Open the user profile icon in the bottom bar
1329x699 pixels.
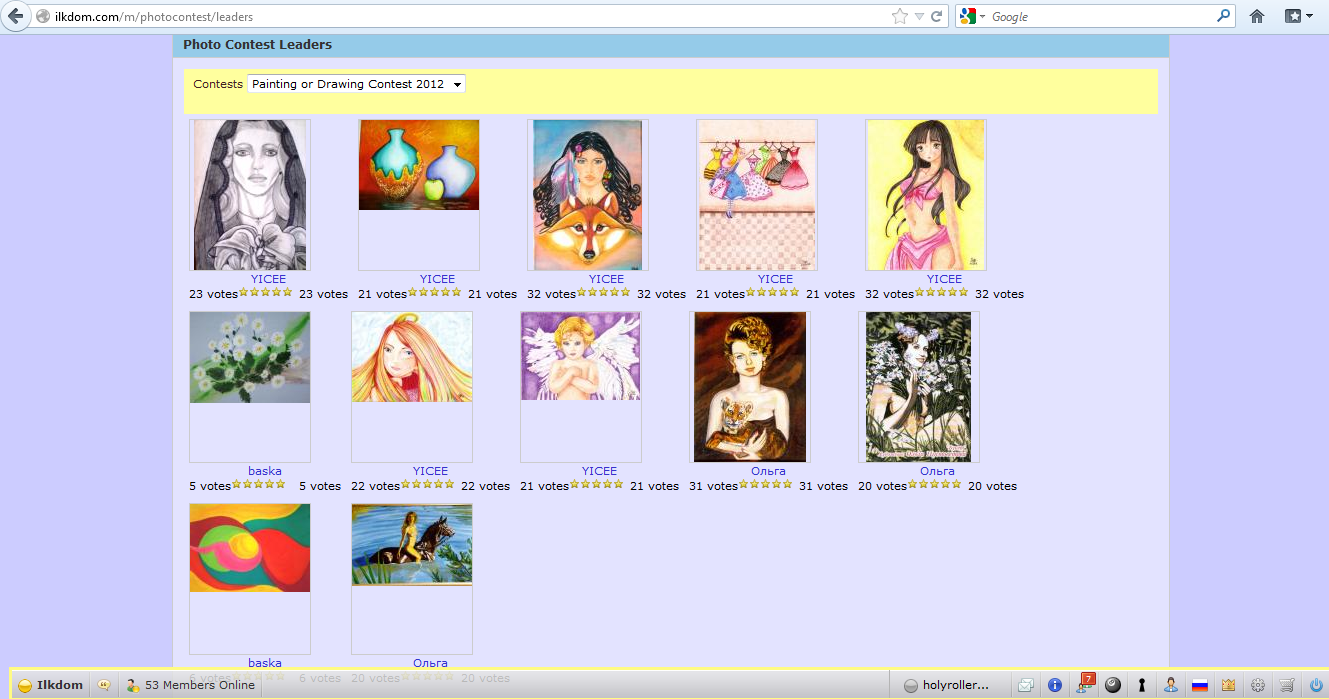pos(1170,685)
